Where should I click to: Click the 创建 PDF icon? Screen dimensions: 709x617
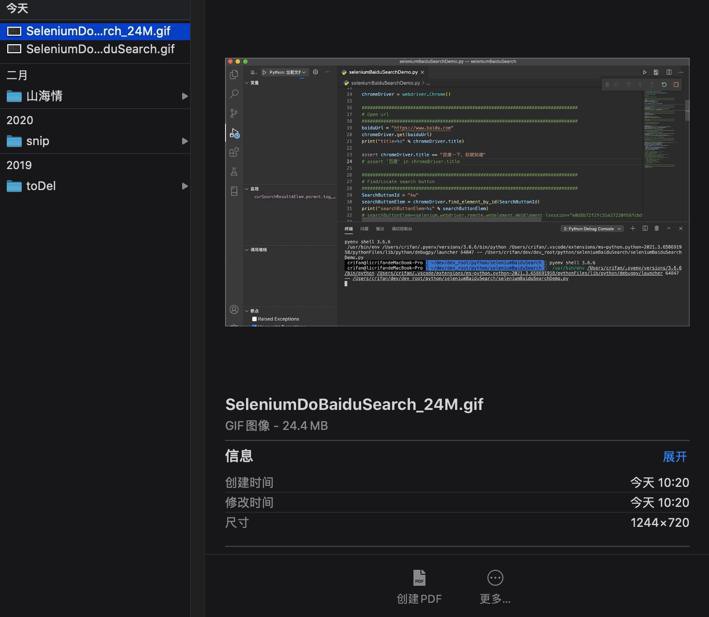[x=419, y=578]
